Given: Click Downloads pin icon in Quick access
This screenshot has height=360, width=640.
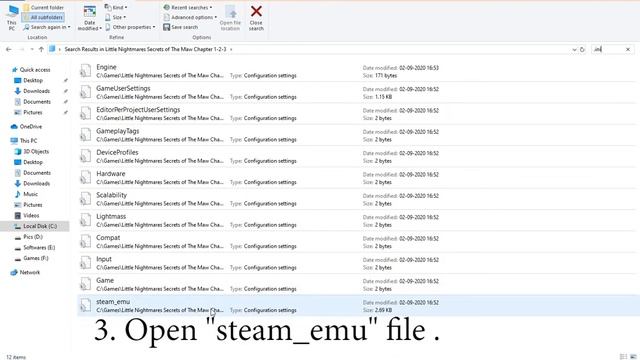Looking at the screenshot, I should 66,91.
